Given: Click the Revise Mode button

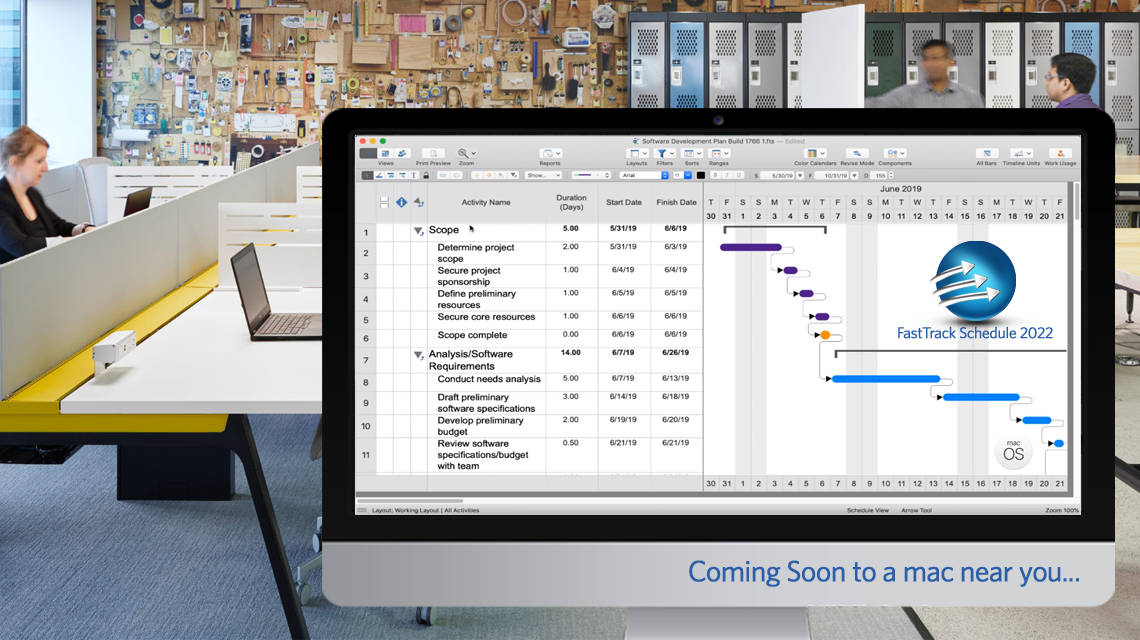Looking at the screenshot, I should click(856, 152).
